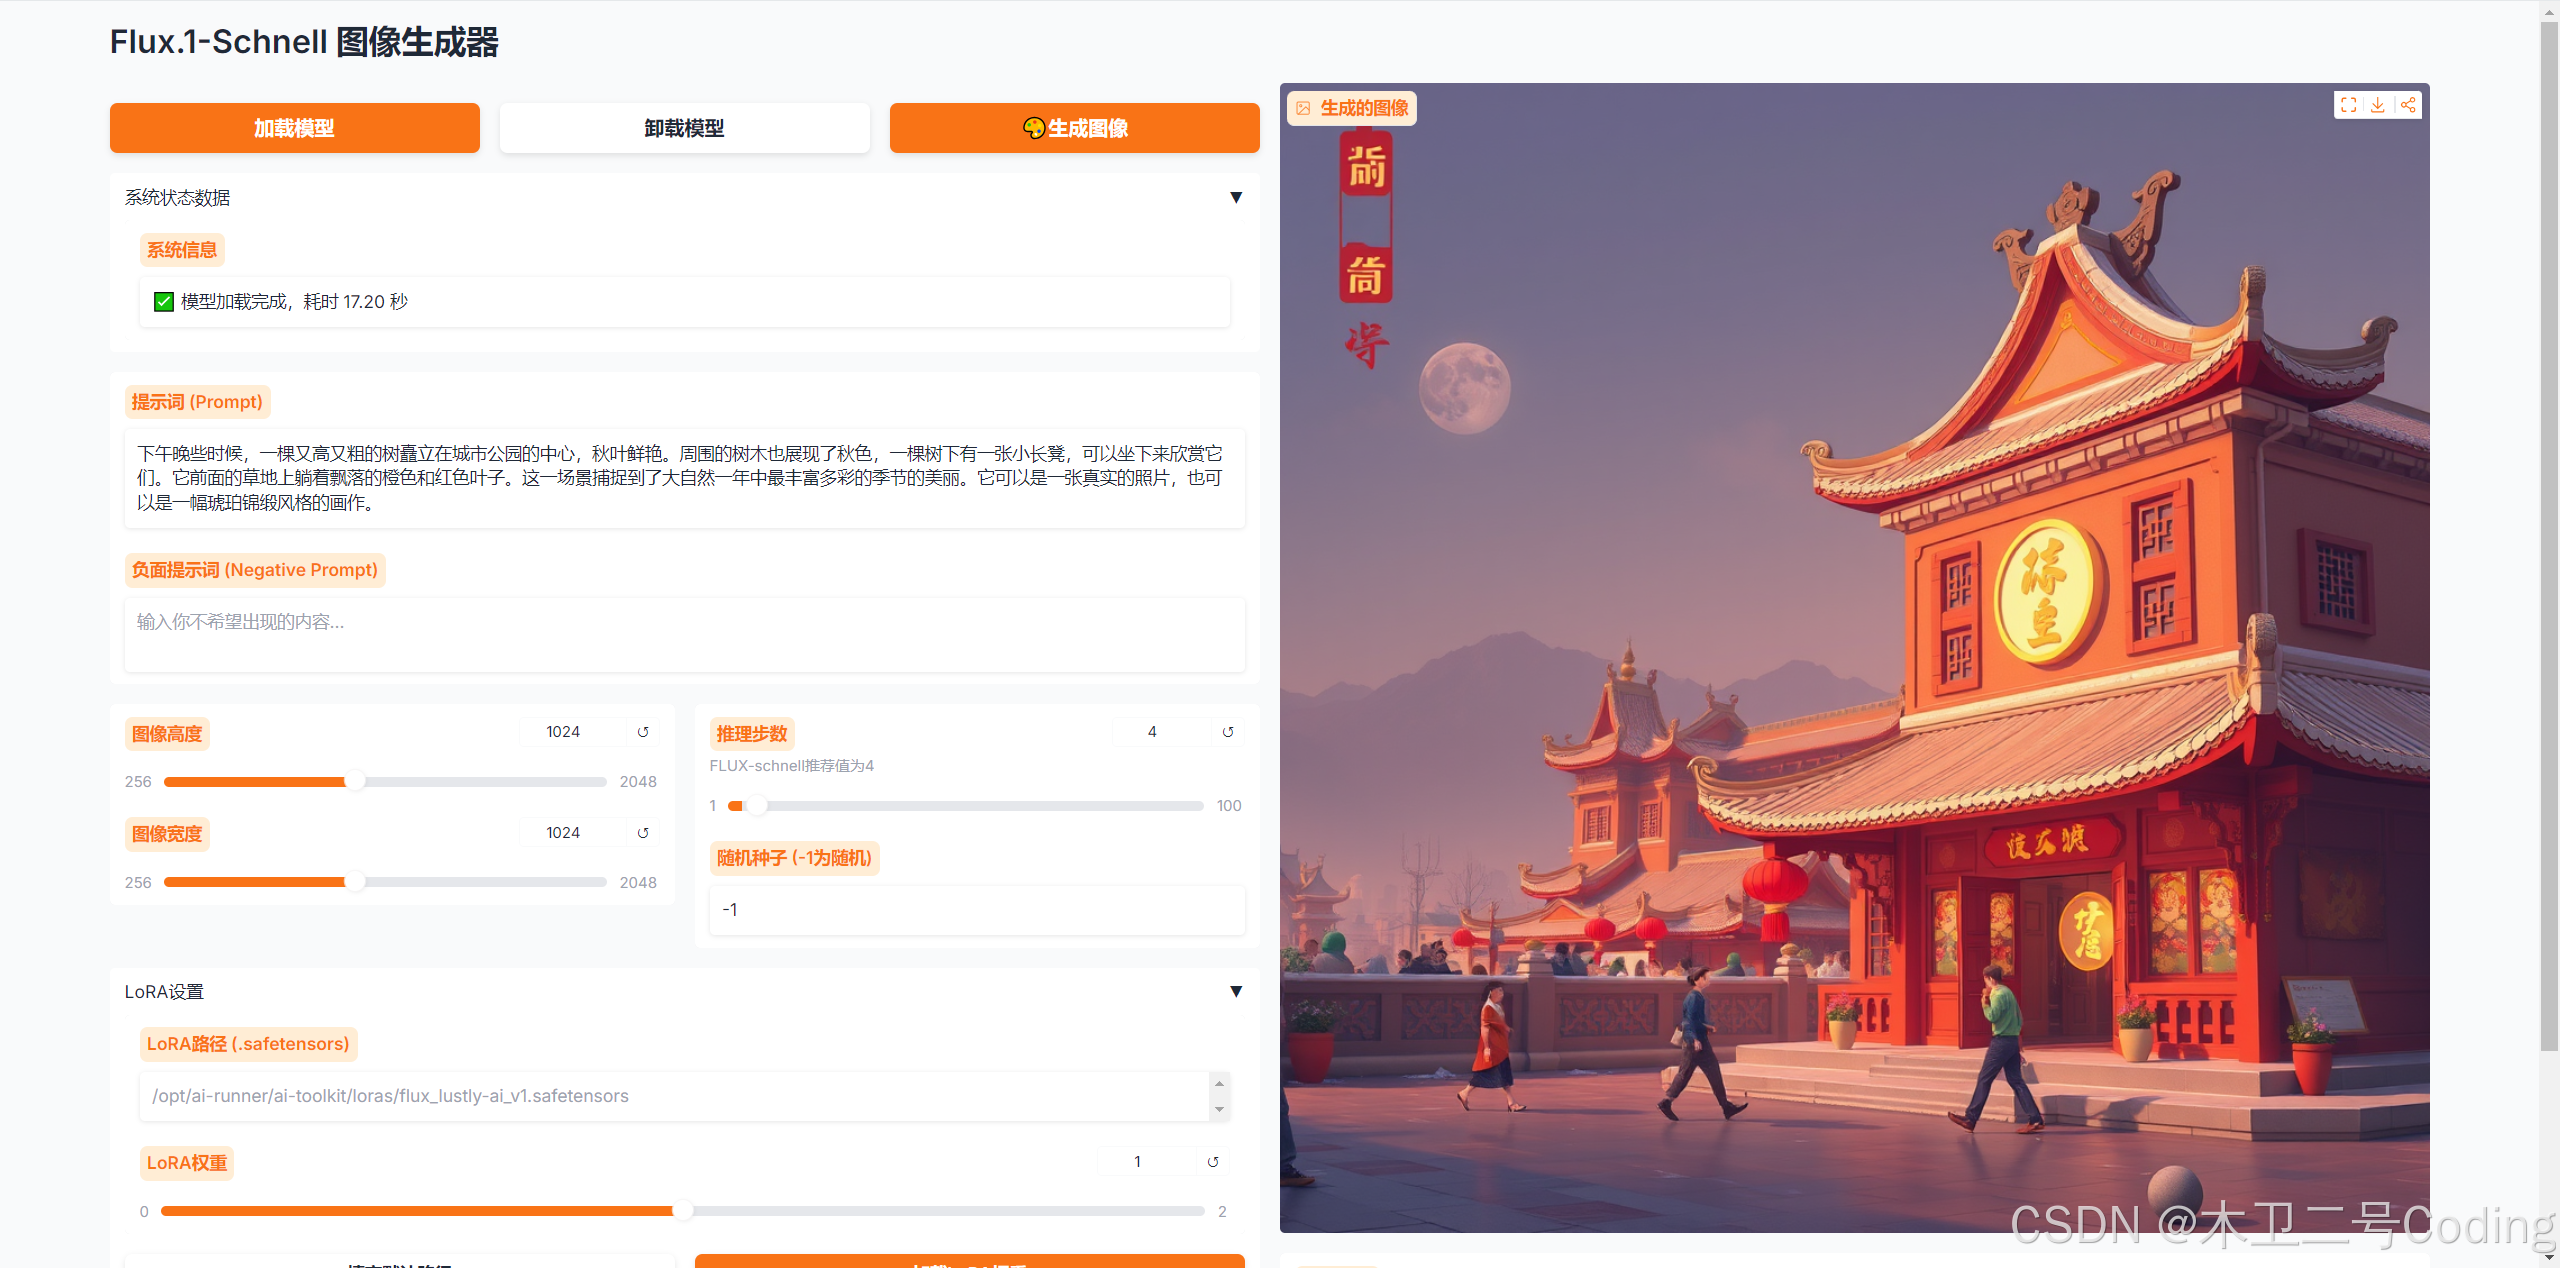2560x1268 pixels.
Task: Click the 卸载模型 button
Action: point(684,128)
